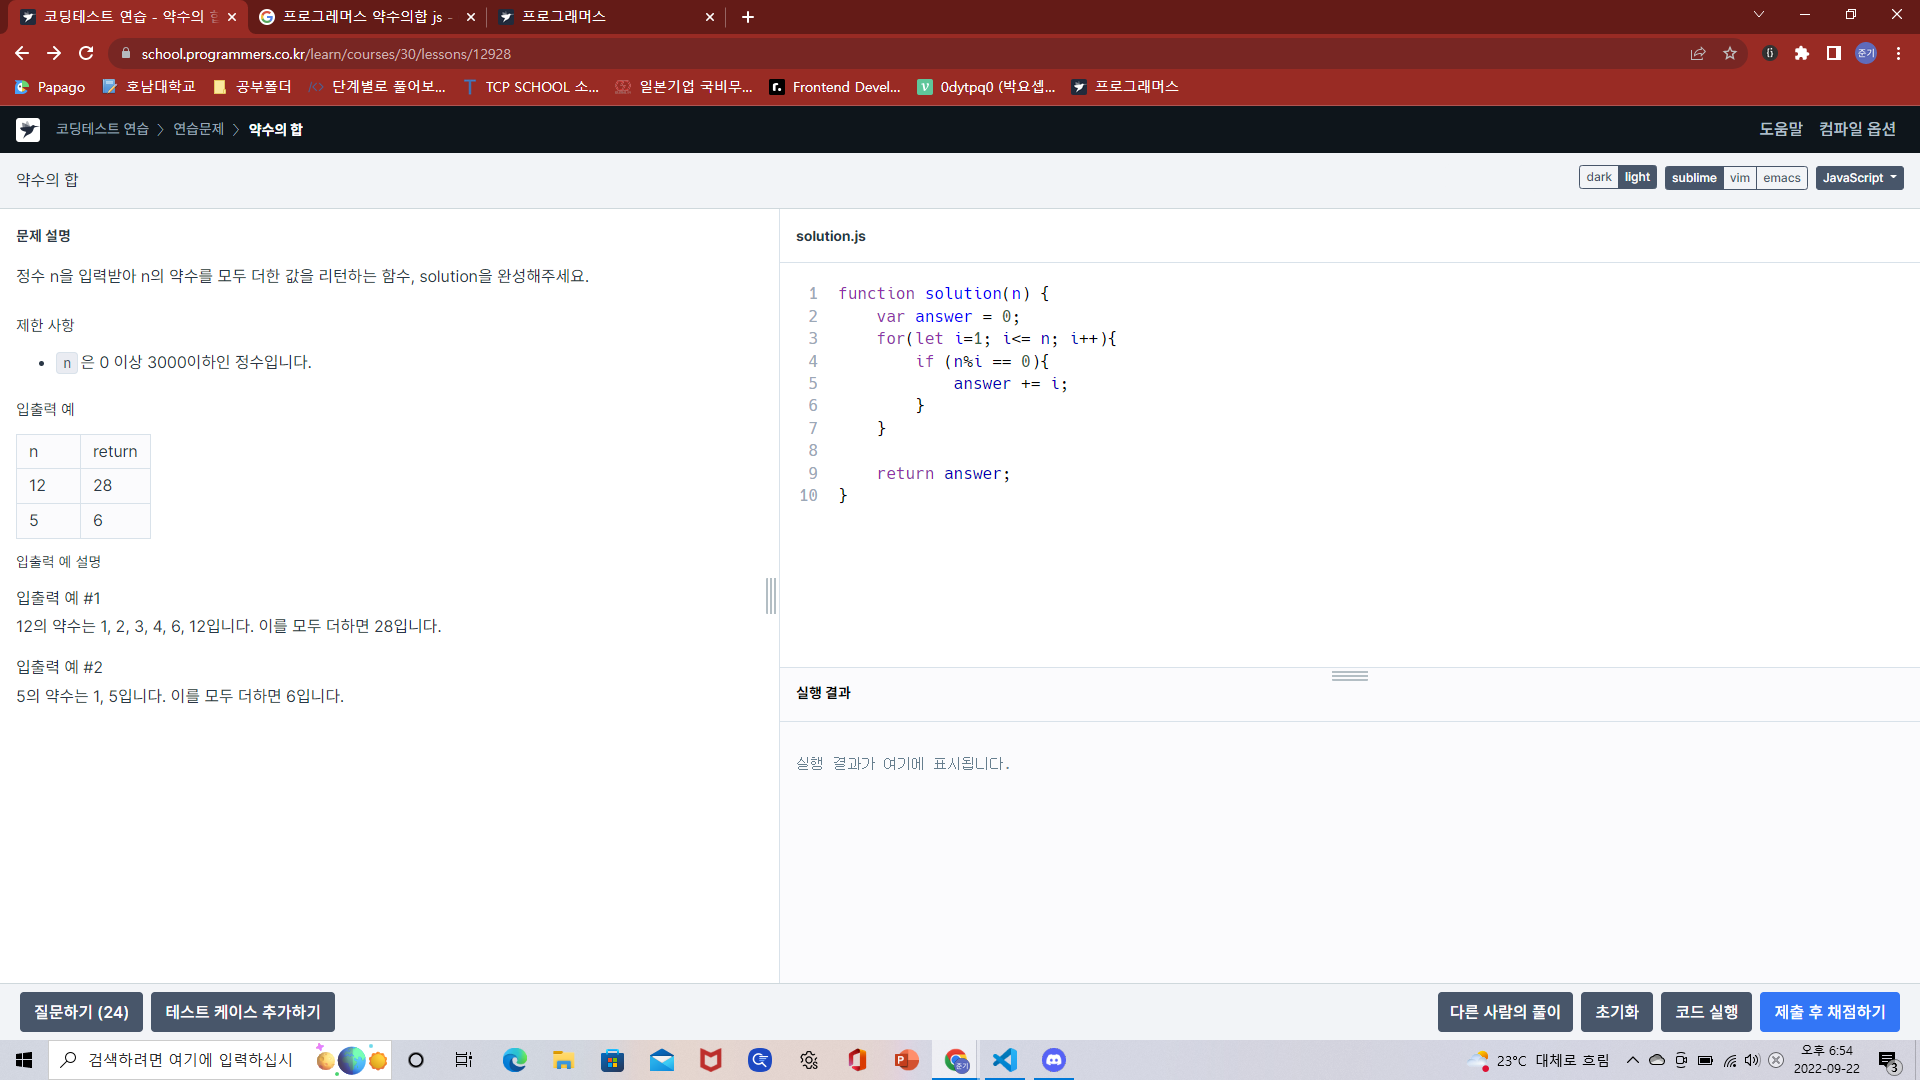
Task: Click 연습문제 breadcrumb link
Action: click(x=198, y=129)
